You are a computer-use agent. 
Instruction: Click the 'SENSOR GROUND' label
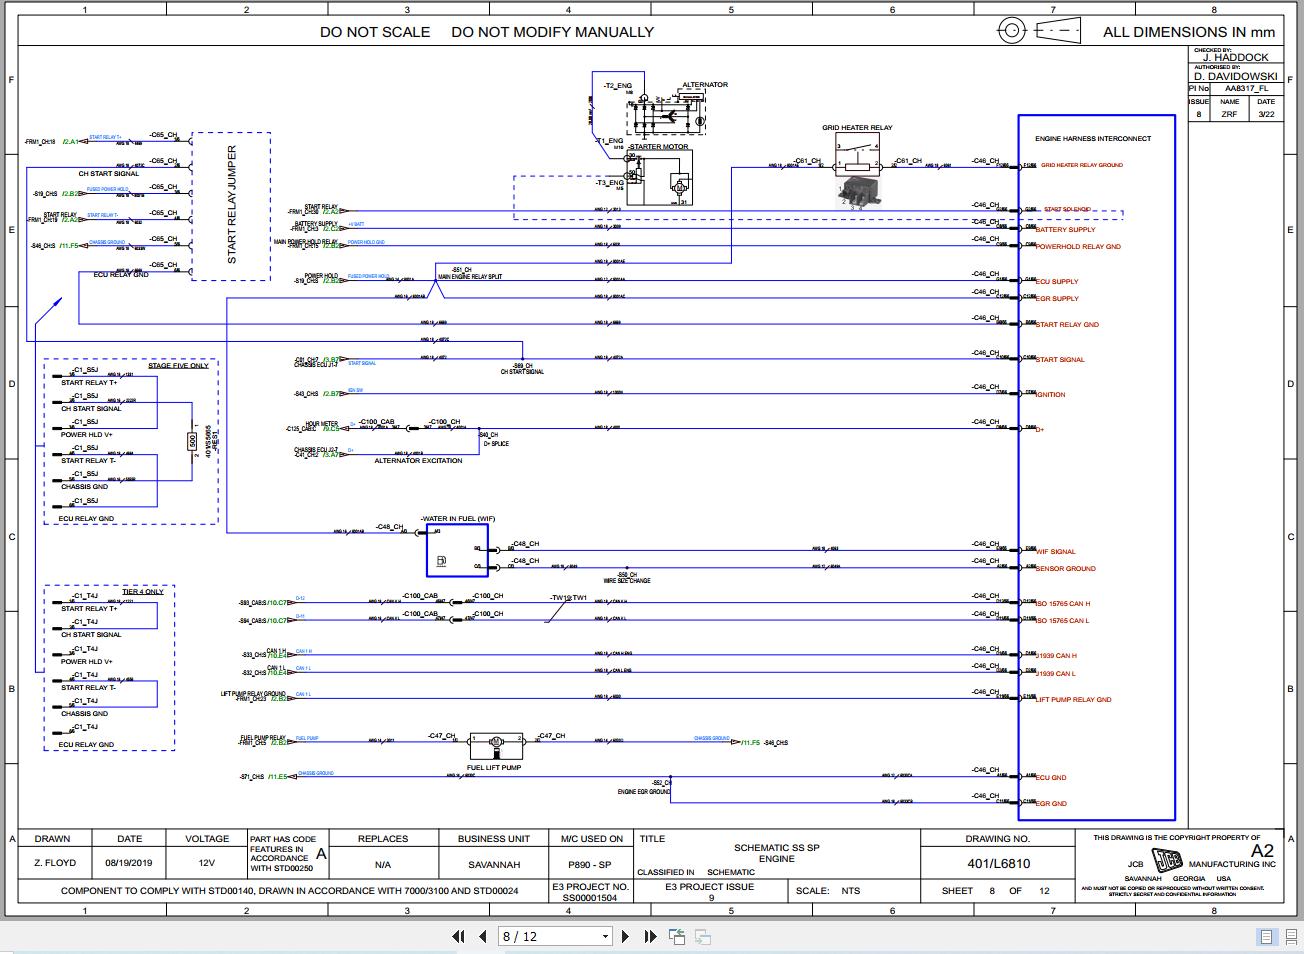click(1066, 568)
